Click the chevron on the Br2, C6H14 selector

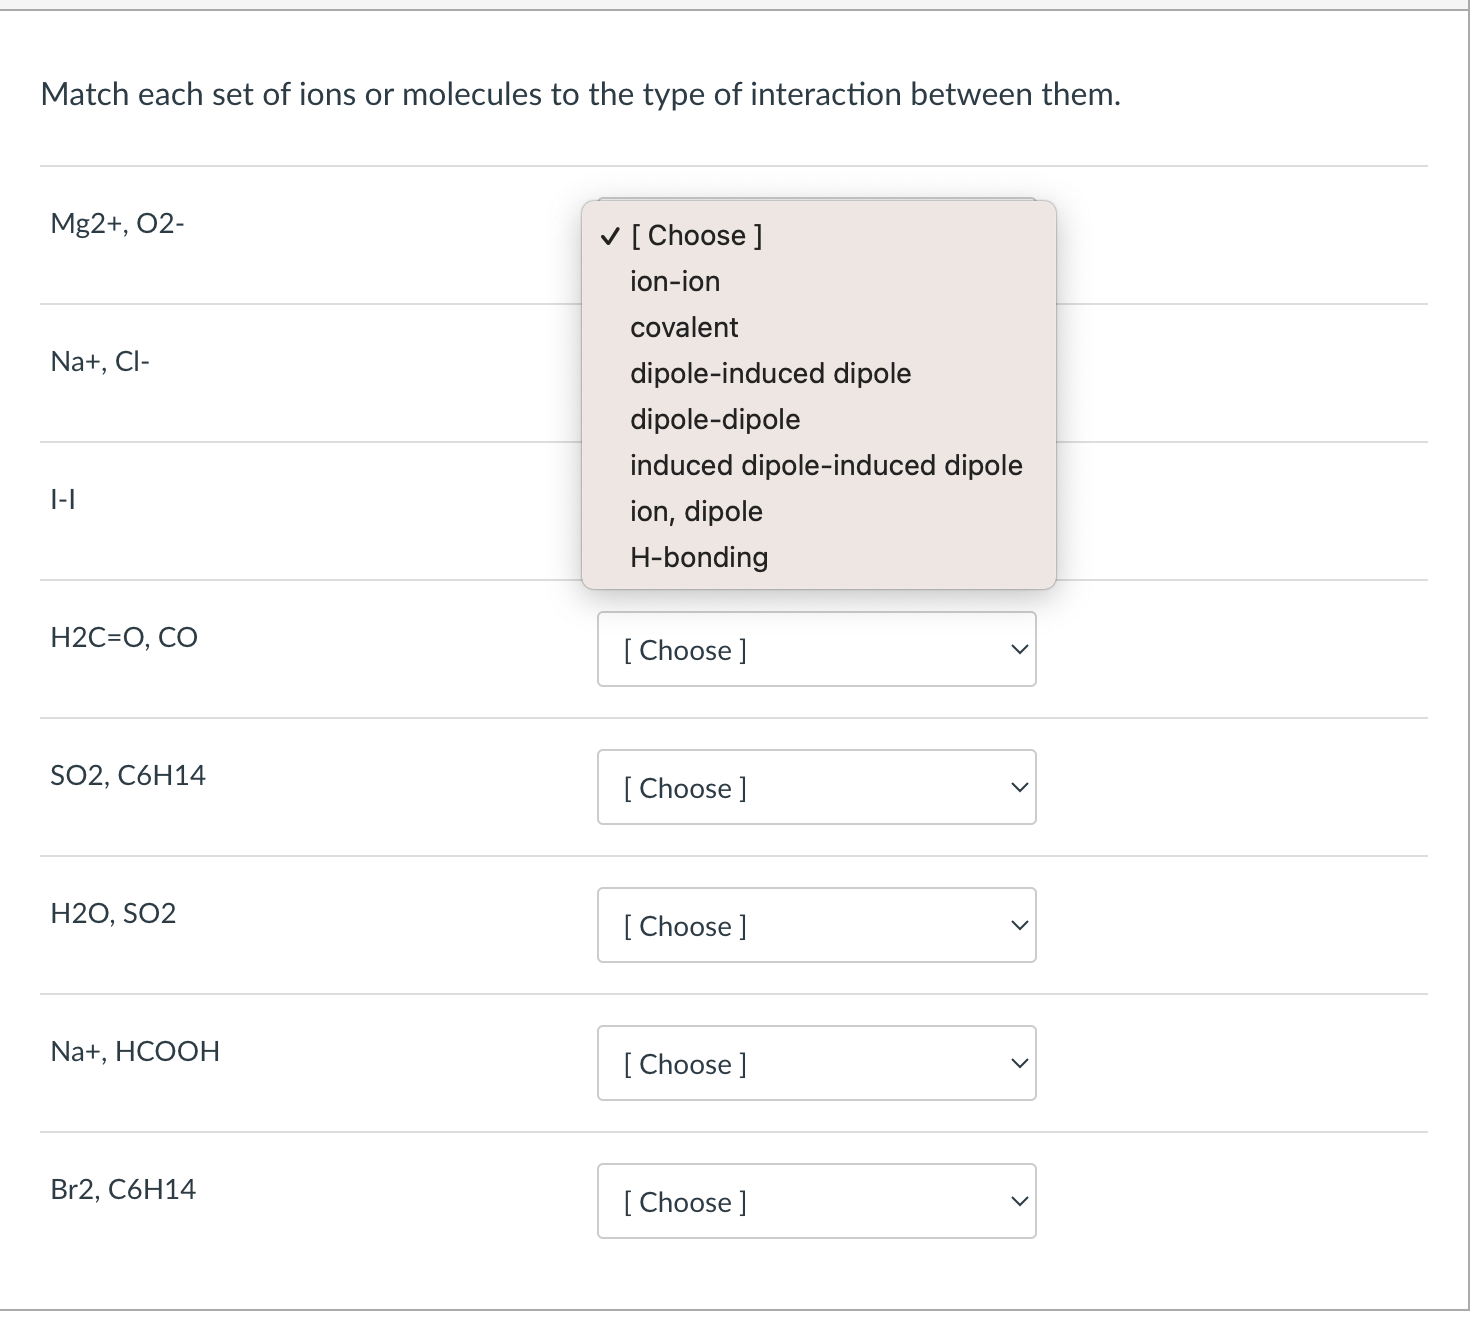(1019, 1201)
